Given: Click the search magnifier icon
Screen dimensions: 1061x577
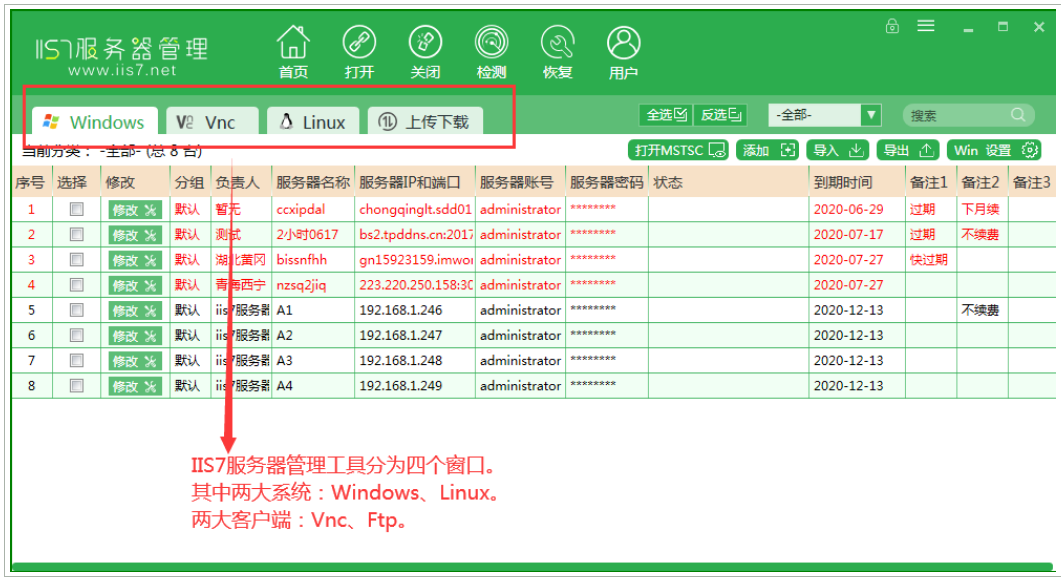Looking at the screenshot, I should [1018, 115].
